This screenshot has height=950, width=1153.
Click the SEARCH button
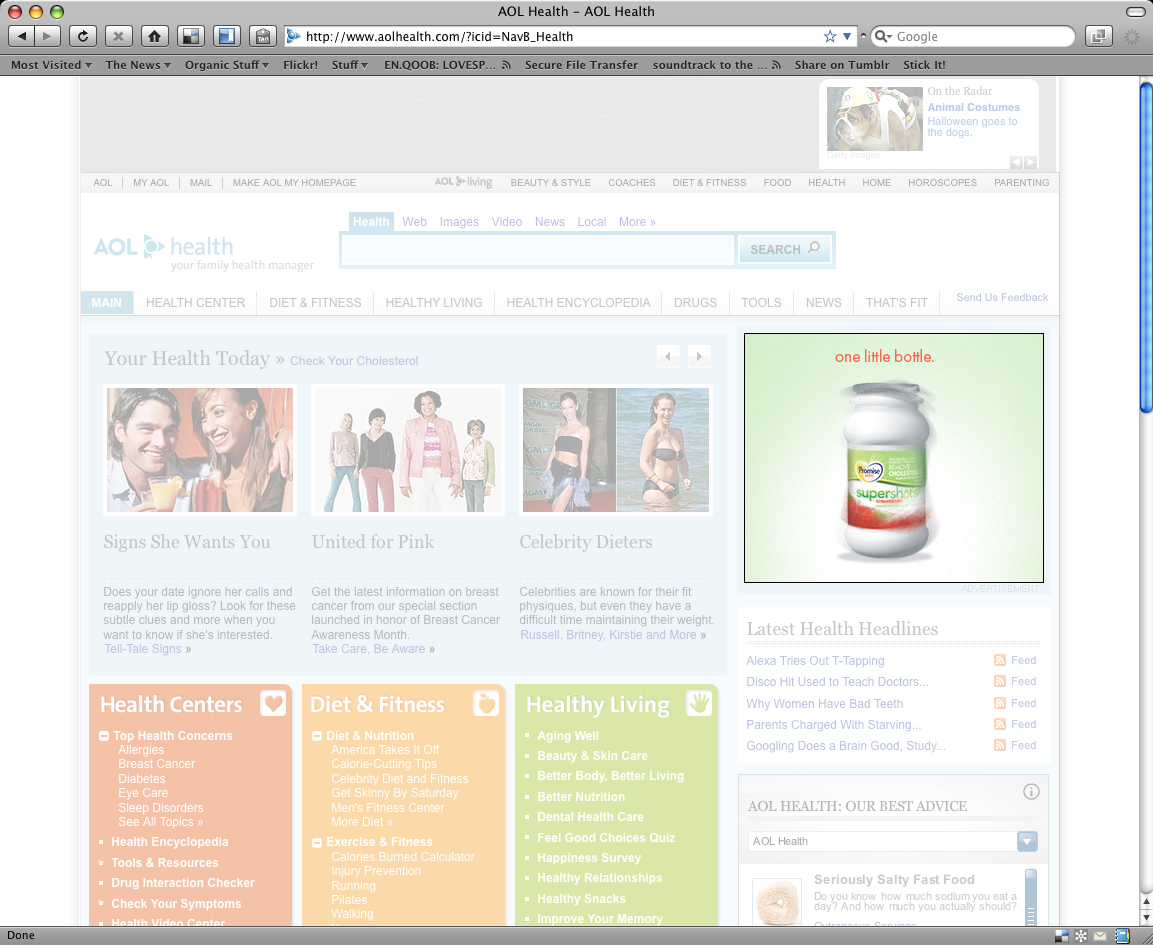[x=785, y=249]
